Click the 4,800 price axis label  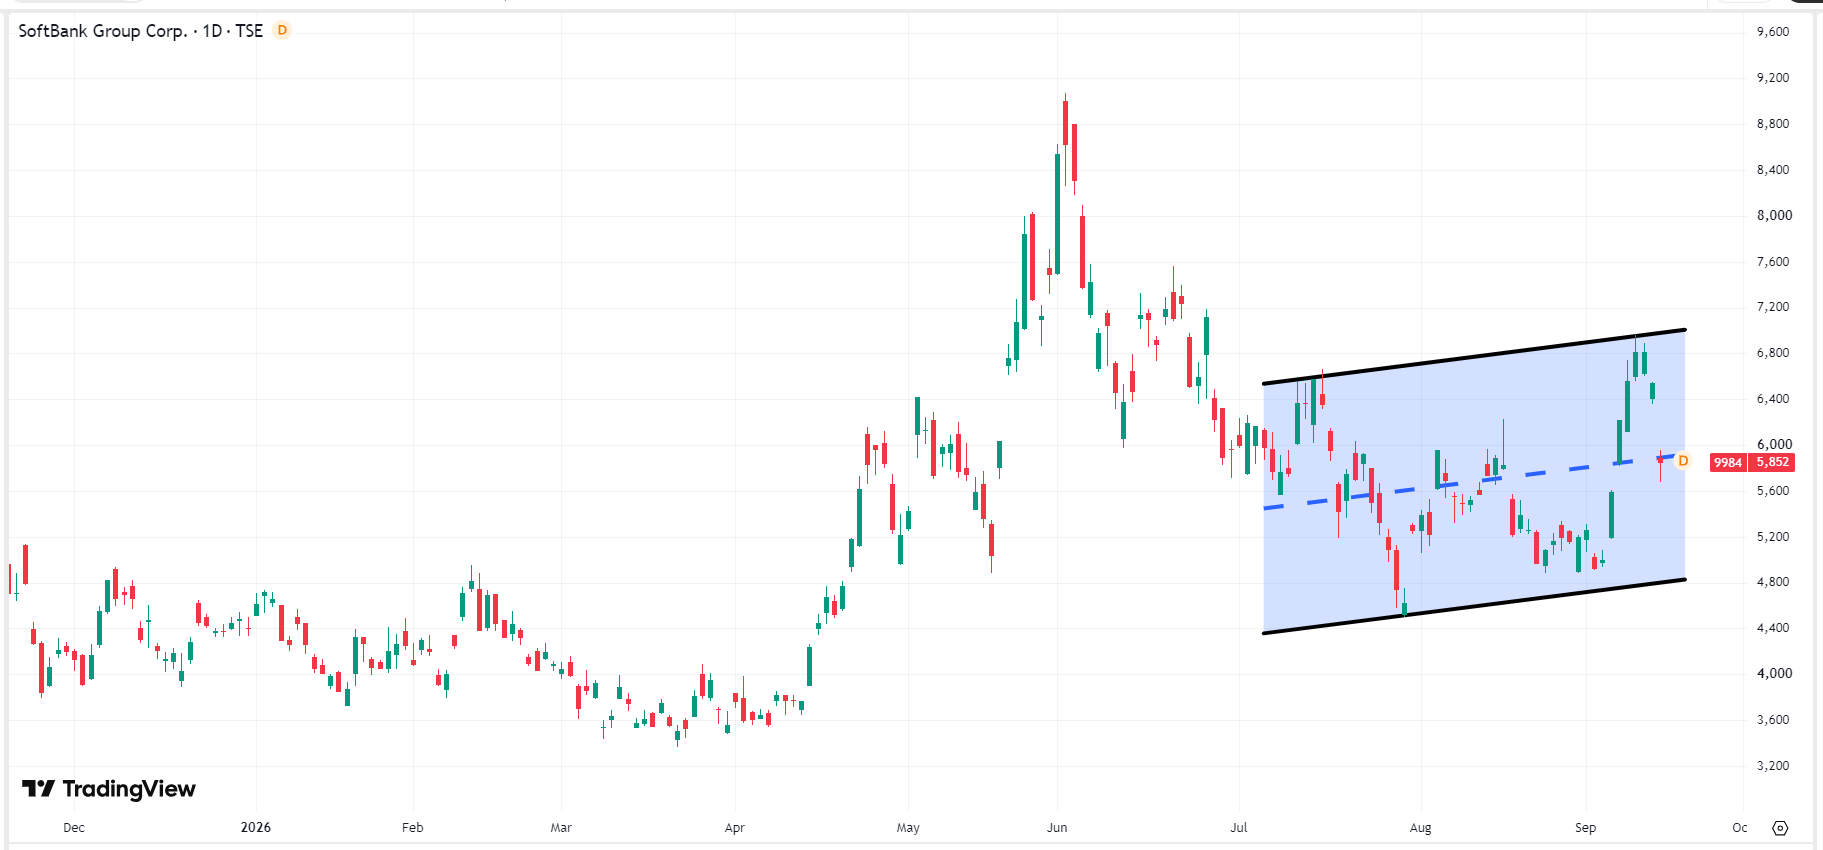click(1773, 582)
